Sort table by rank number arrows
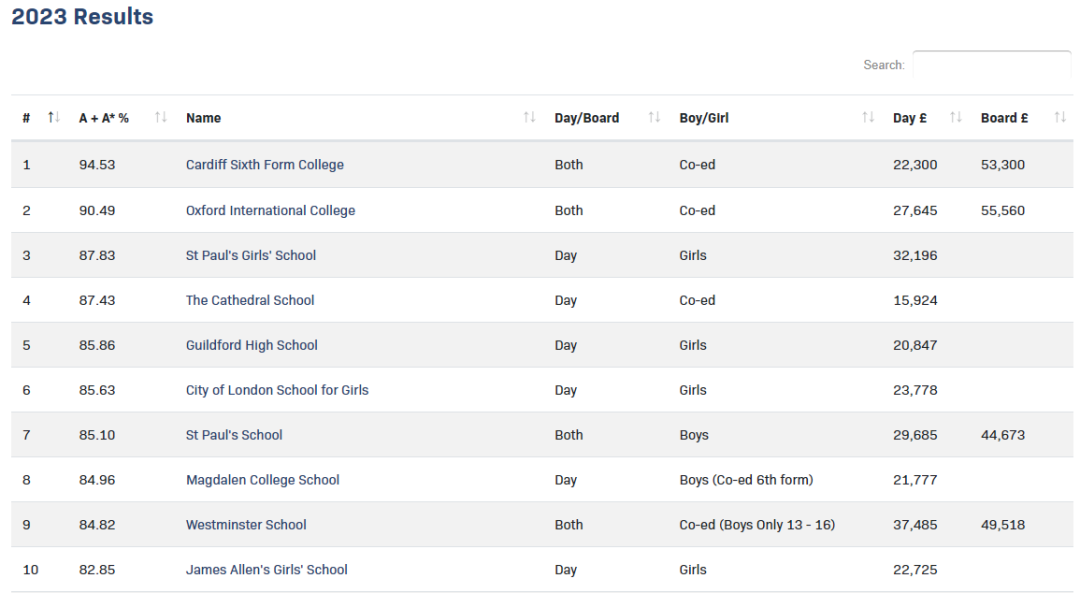 54,118
